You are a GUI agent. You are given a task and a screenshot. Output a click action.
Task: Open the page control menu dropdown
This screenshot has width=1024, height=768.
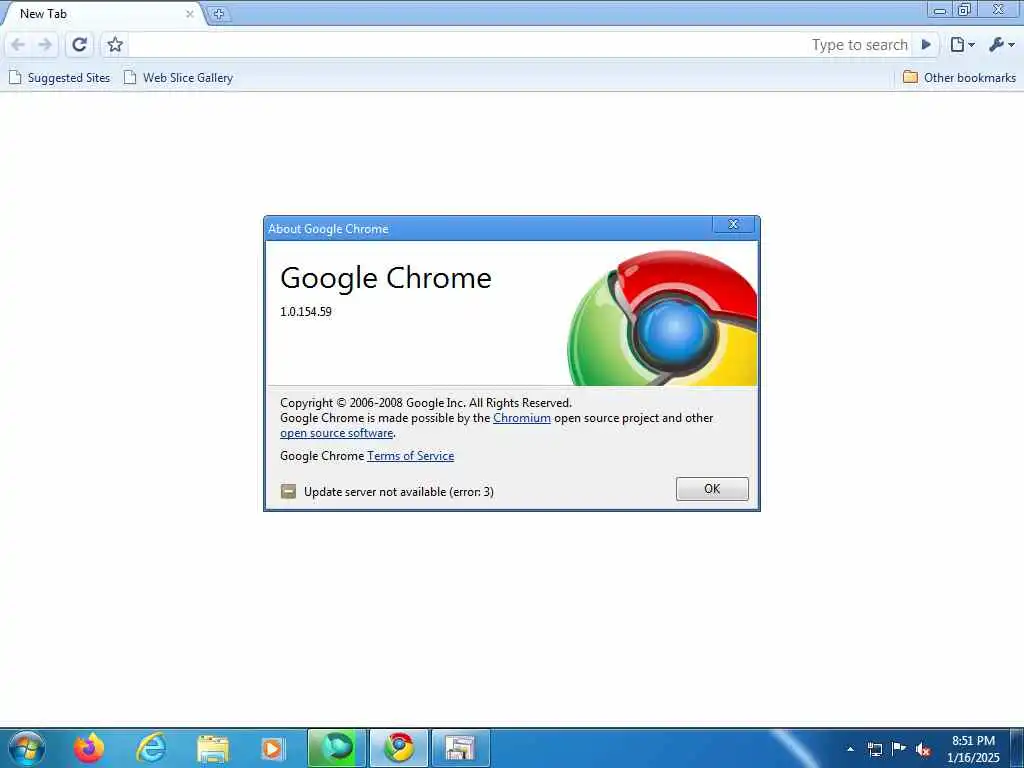tap(963, 44)
